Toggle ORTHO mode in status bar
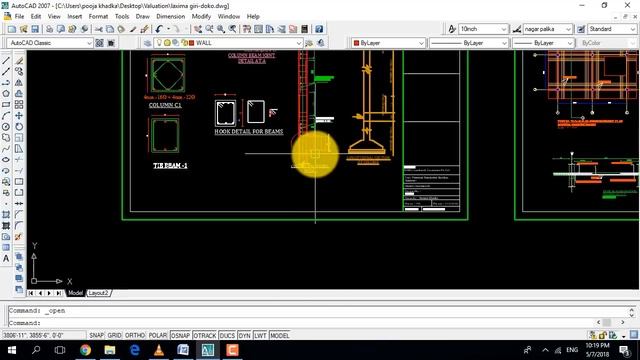Viewport: 640px width, 360px height. click(x=135, y=336)
